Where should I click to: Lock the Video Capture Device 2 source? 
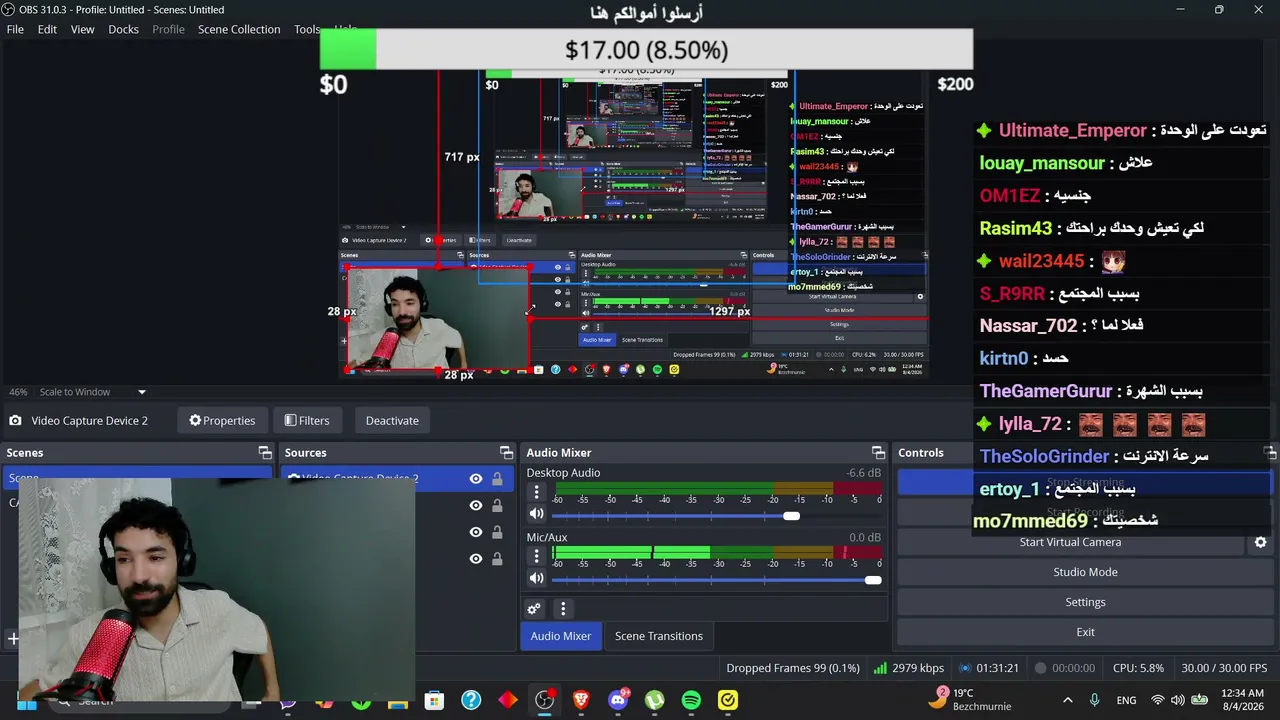[x=497, y=479]
